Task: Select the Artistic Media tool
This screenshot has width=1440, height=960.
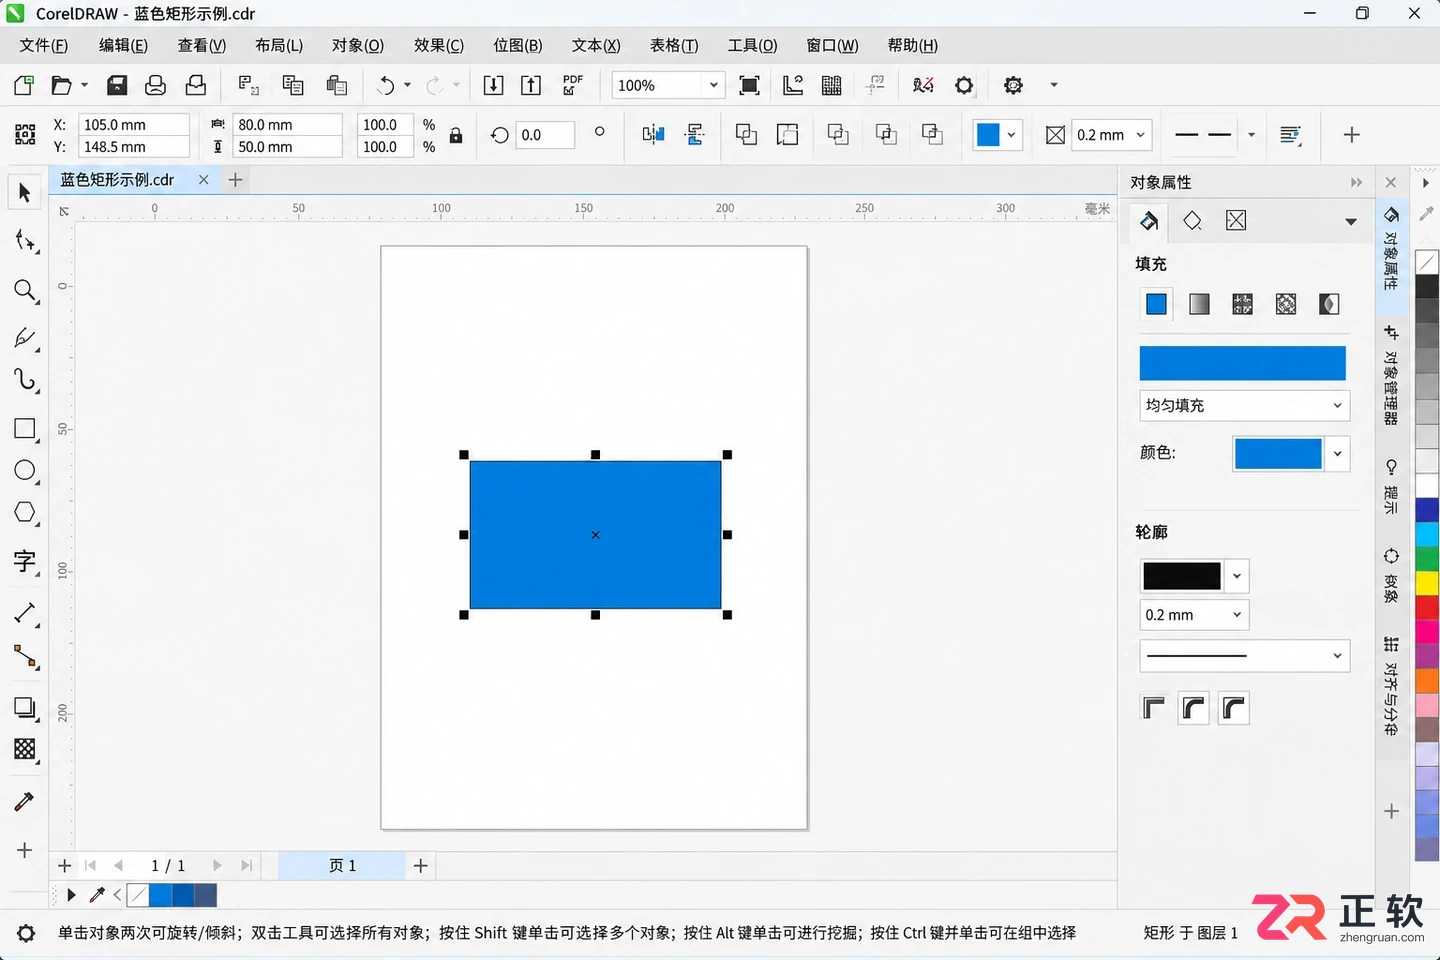Action: click(x=25, y=380)
